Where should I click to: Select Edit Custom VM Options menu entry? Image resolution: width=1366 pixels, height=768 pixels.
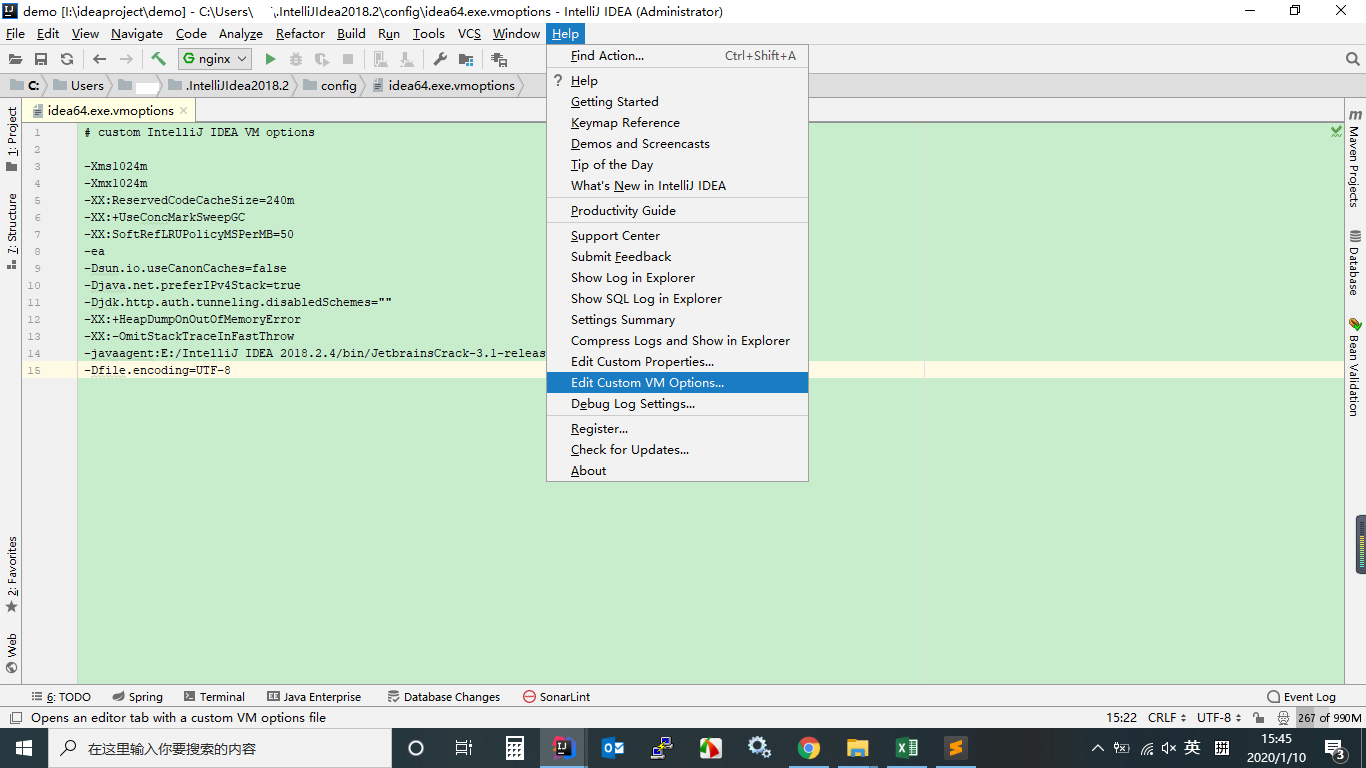(x=677, y=383)
